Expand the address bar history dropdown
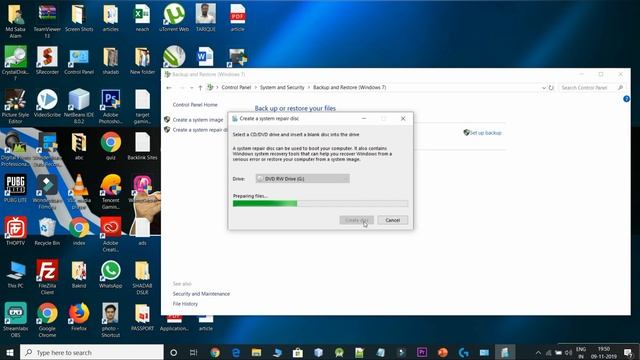Screen dimensions: 640x360 click(543, 87)
